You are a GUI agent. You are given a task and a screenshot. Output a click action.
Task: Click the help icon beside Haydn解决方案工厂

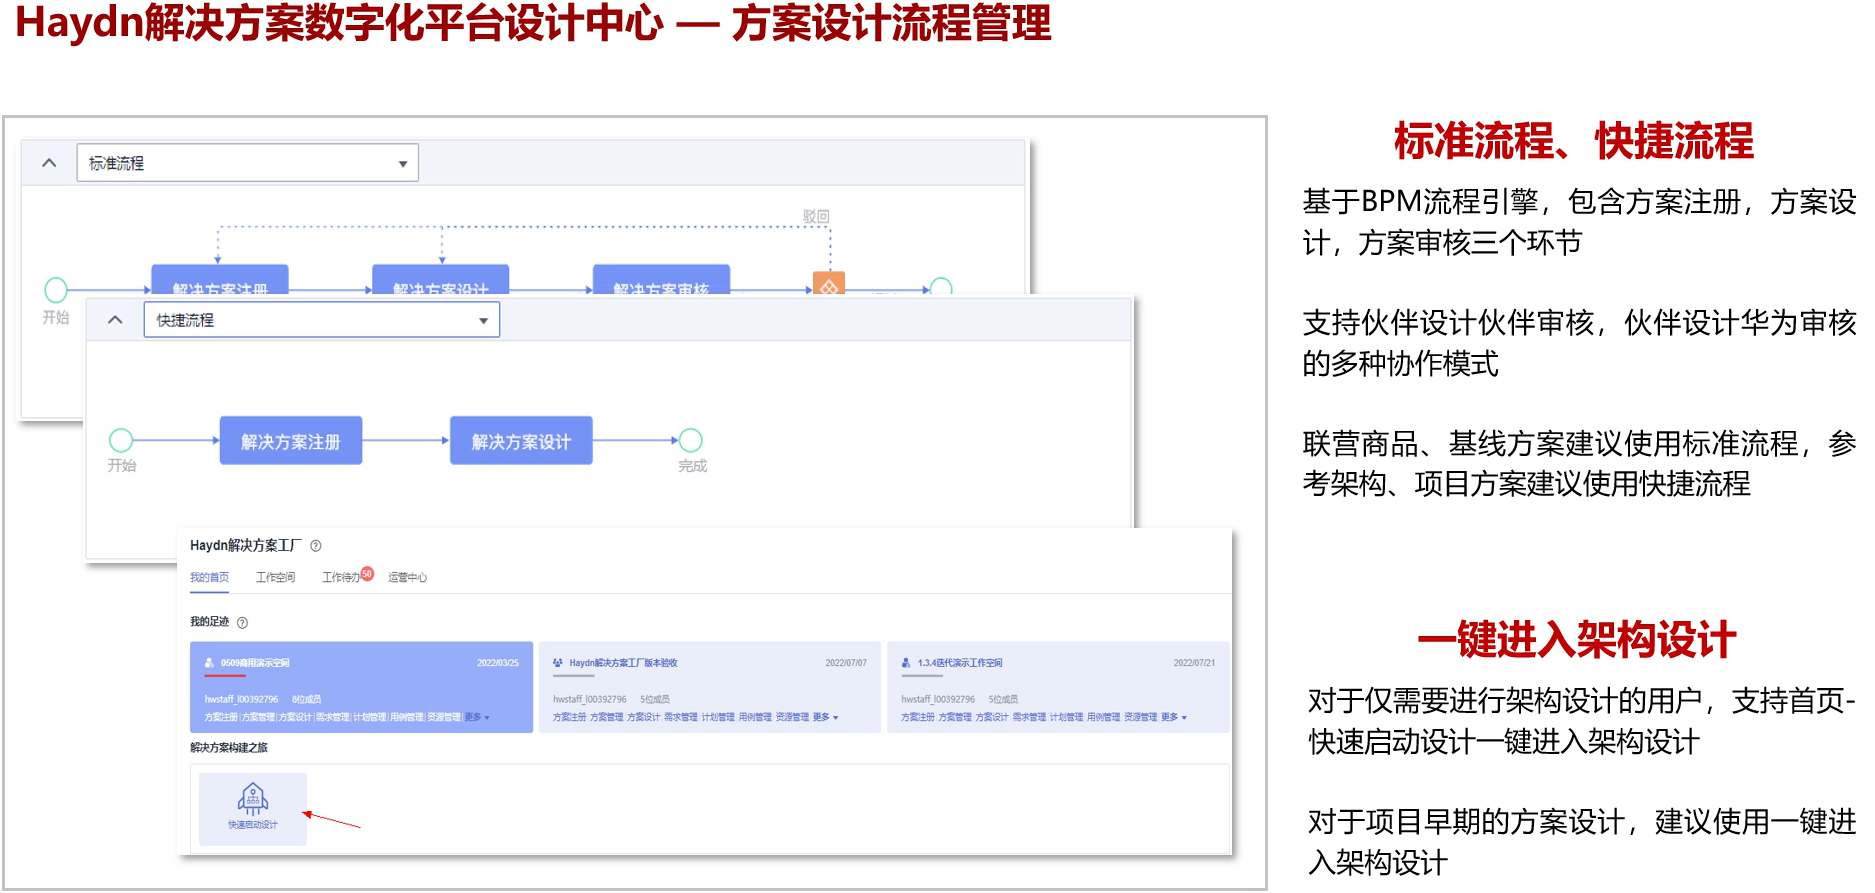tap(316, 546)
